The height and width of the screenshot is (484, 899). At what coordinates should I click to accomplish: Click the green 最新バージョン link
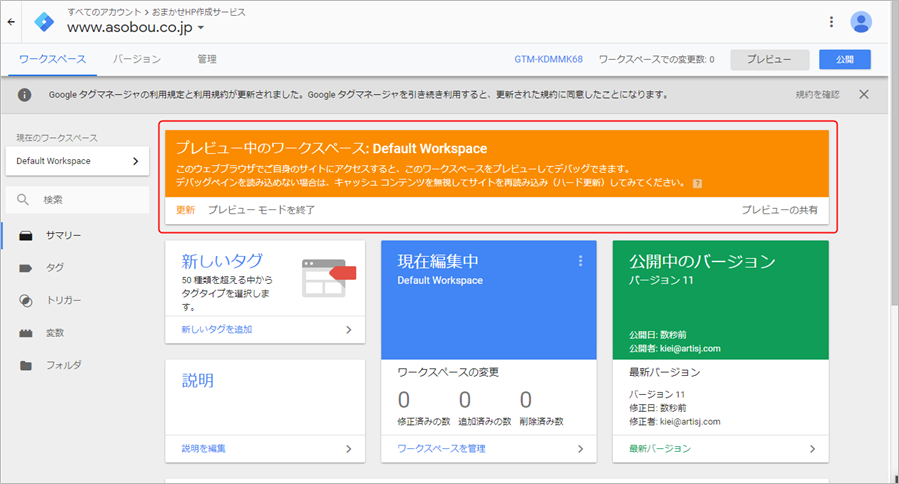[659, 448]
